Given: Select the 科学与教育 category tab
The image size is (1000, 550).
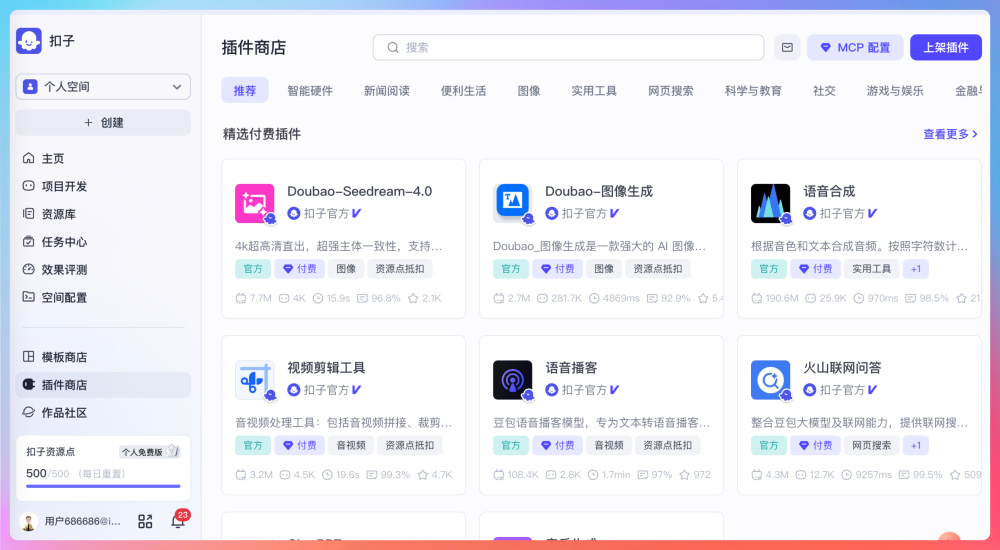Looking at the screenshot, I should tap(753, 91).
